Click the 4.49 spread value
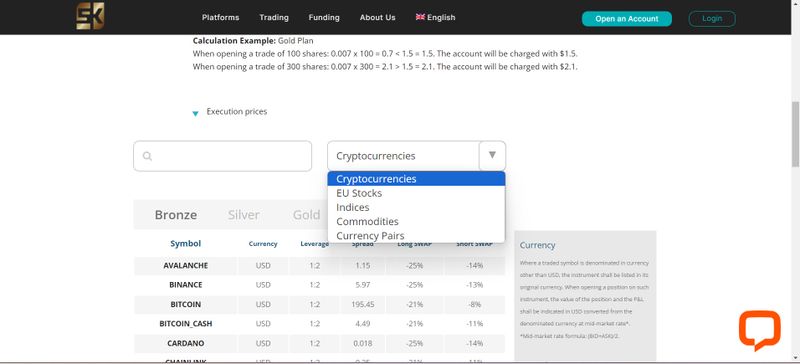This screenshot has height=364, width=800. tap(362, 324)
